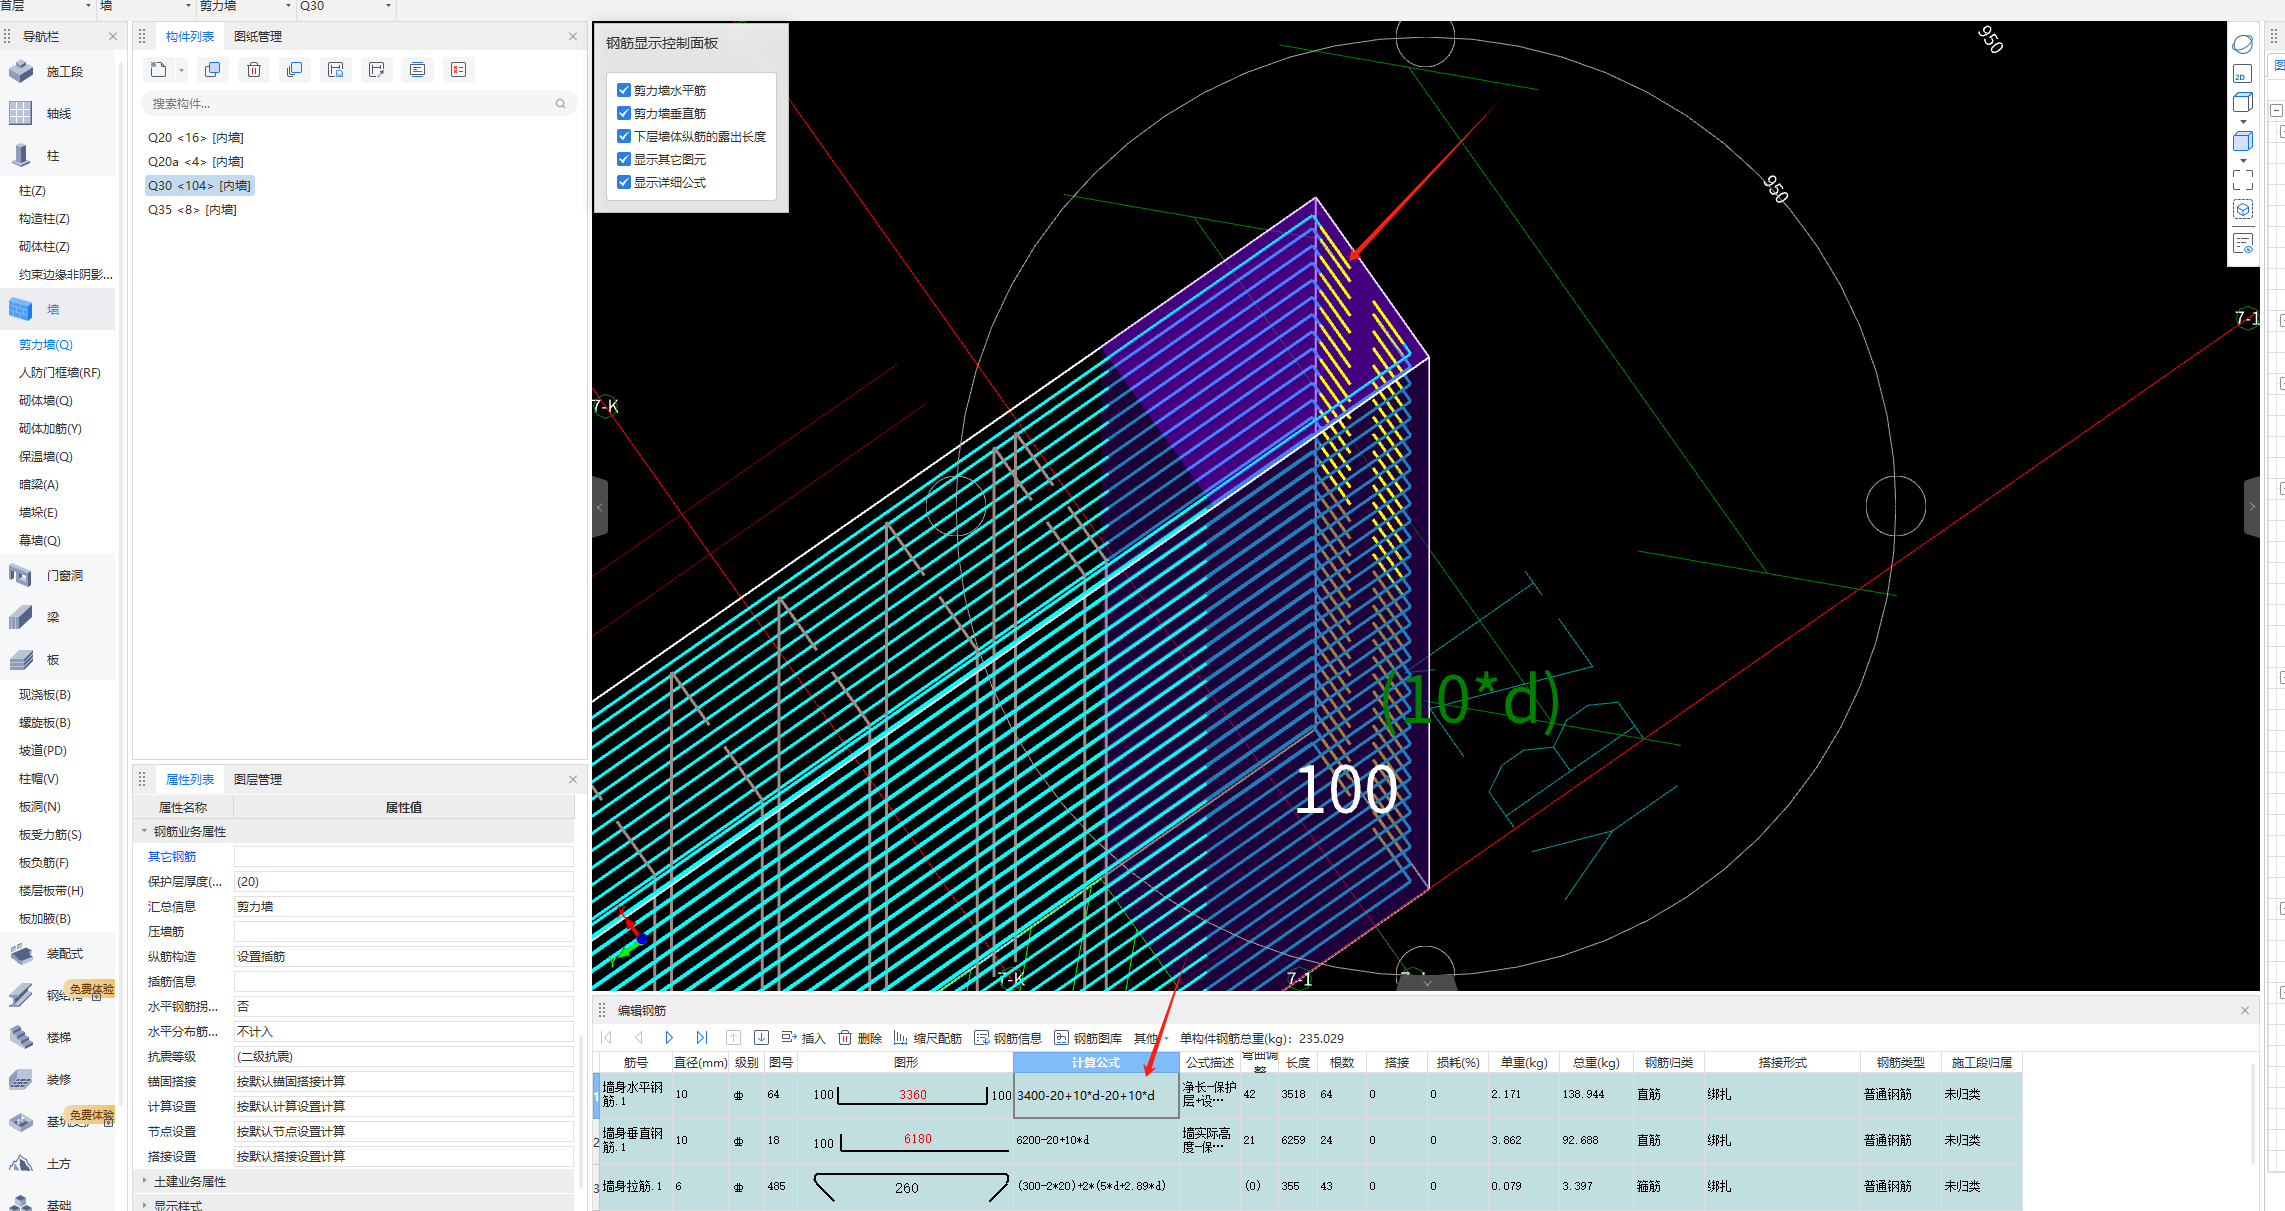Expand 显示样式 section
This screenshot has width=2285, height=1211.
144,1205
